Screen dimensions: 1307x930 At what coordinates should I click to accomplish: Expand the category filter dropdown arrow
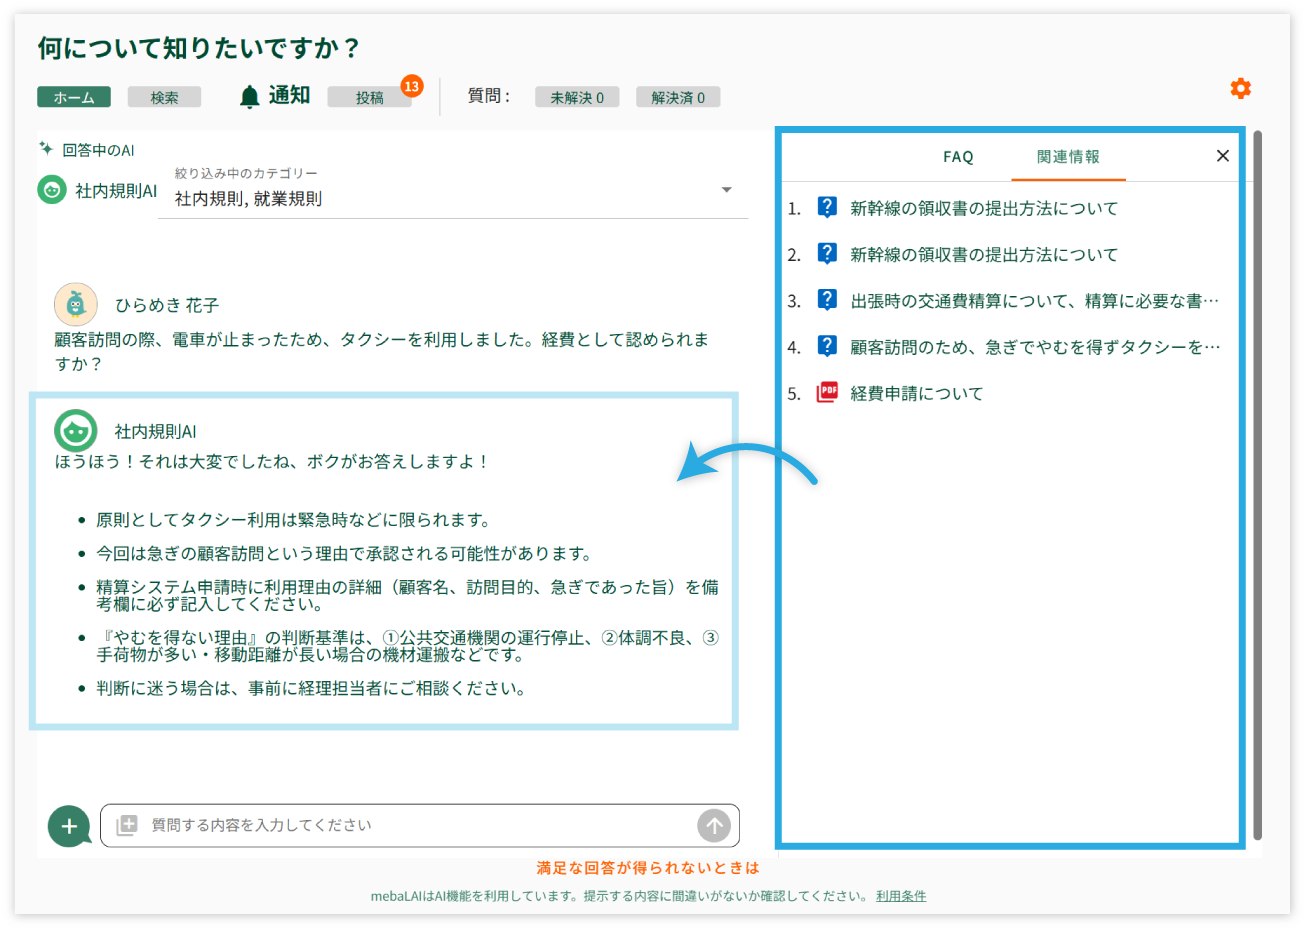[727, 190]
